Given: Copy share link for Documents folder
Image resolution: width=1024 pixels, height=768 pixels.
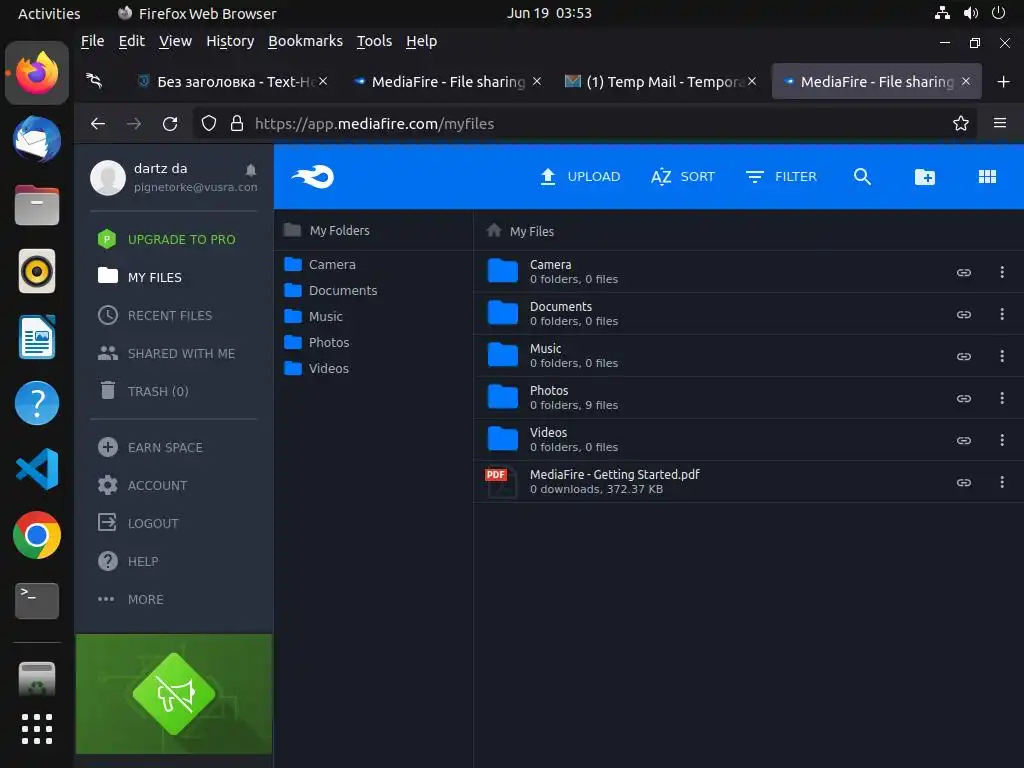Looking at the screenshot, I should pyautogui.click(x=963, y=314).
